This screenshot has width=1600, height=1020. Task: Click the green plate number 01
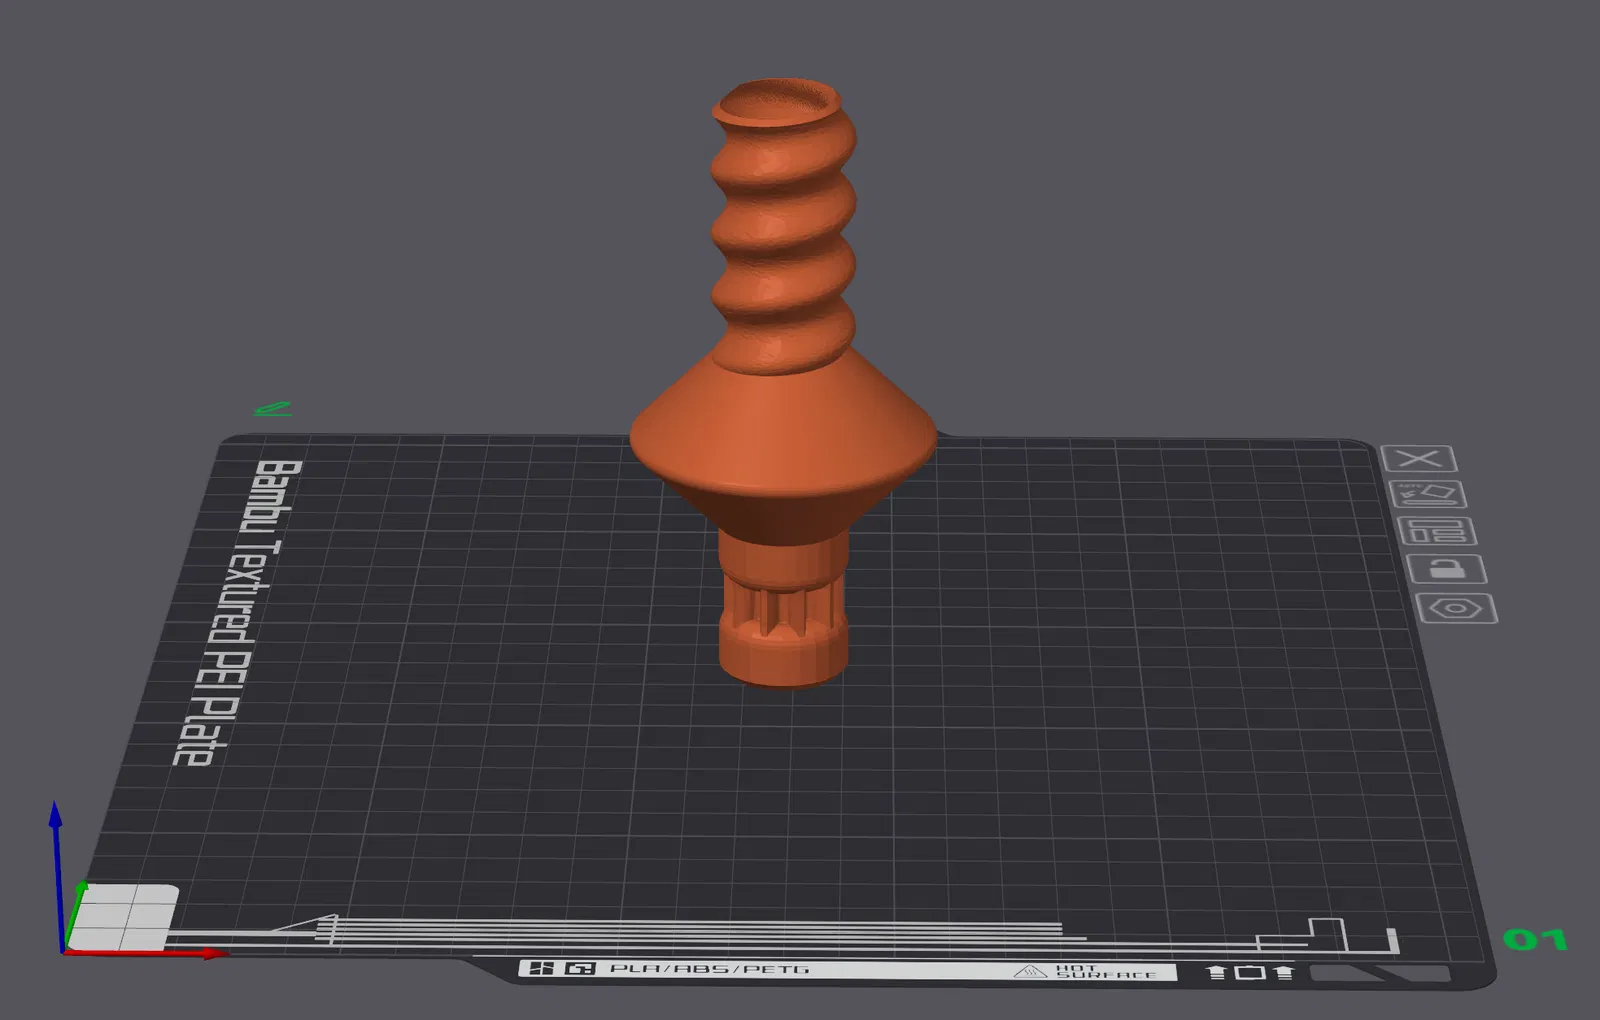[1535, 939]
